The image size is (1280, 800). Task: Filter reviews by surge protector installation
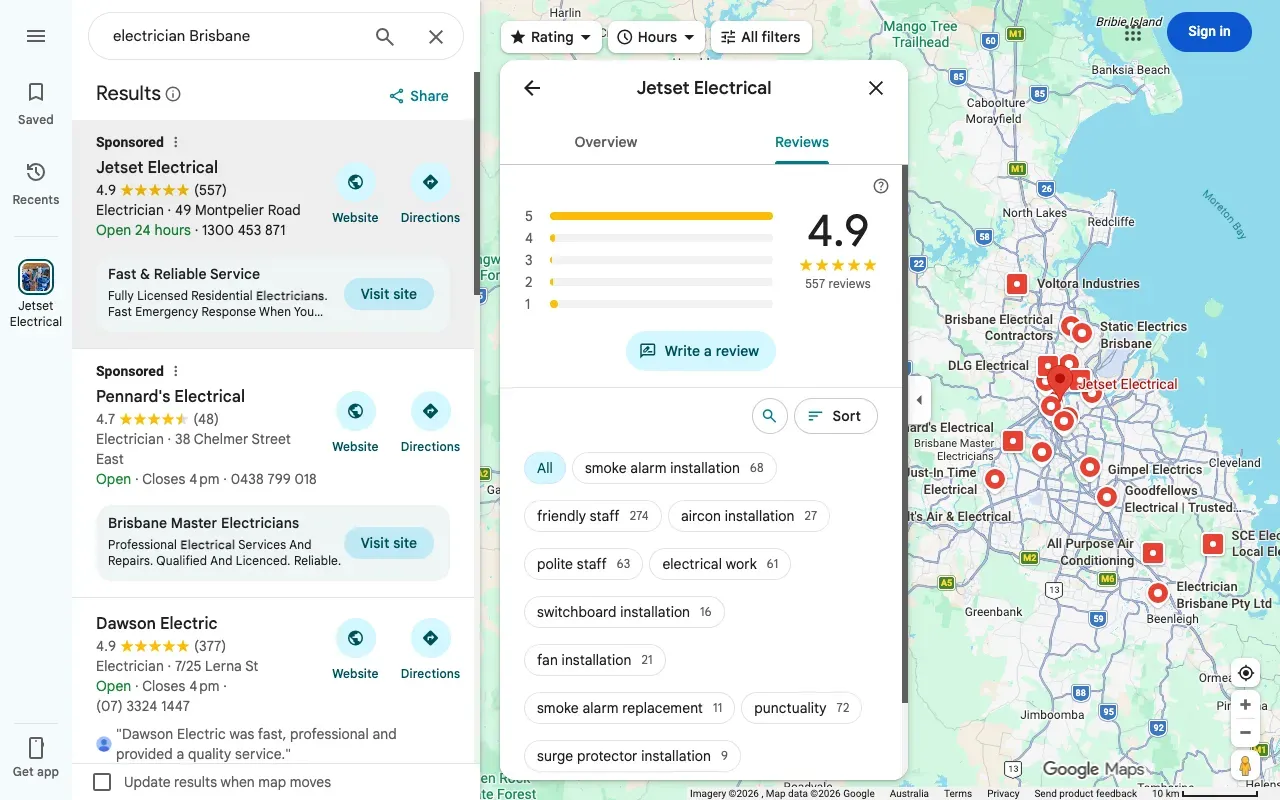tap(632, 756)
